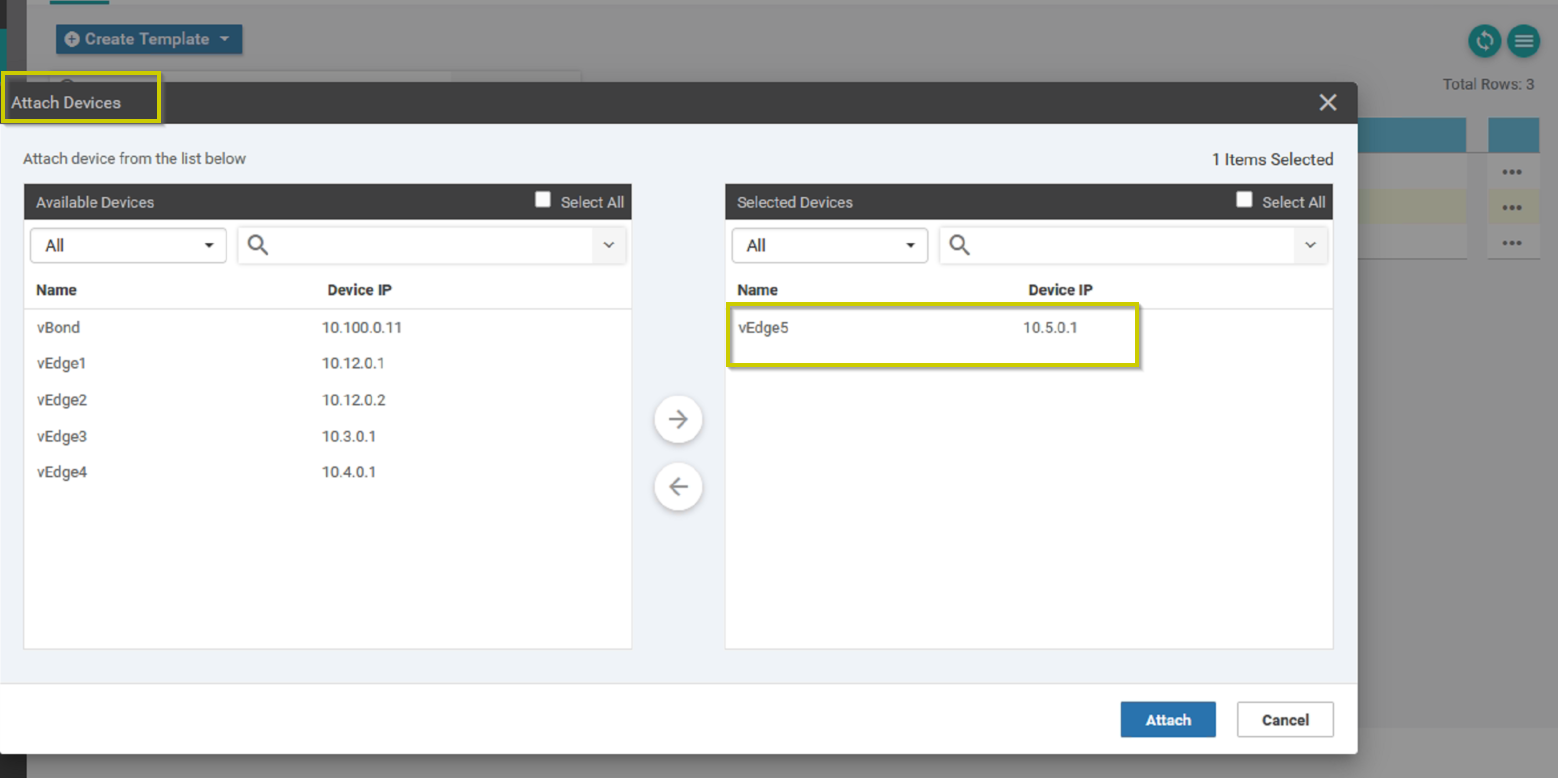The width and height of the screenshot is (1558, 778).
Task: Click the right arrow to move devices to selected
Action: (x=678, y=420)
